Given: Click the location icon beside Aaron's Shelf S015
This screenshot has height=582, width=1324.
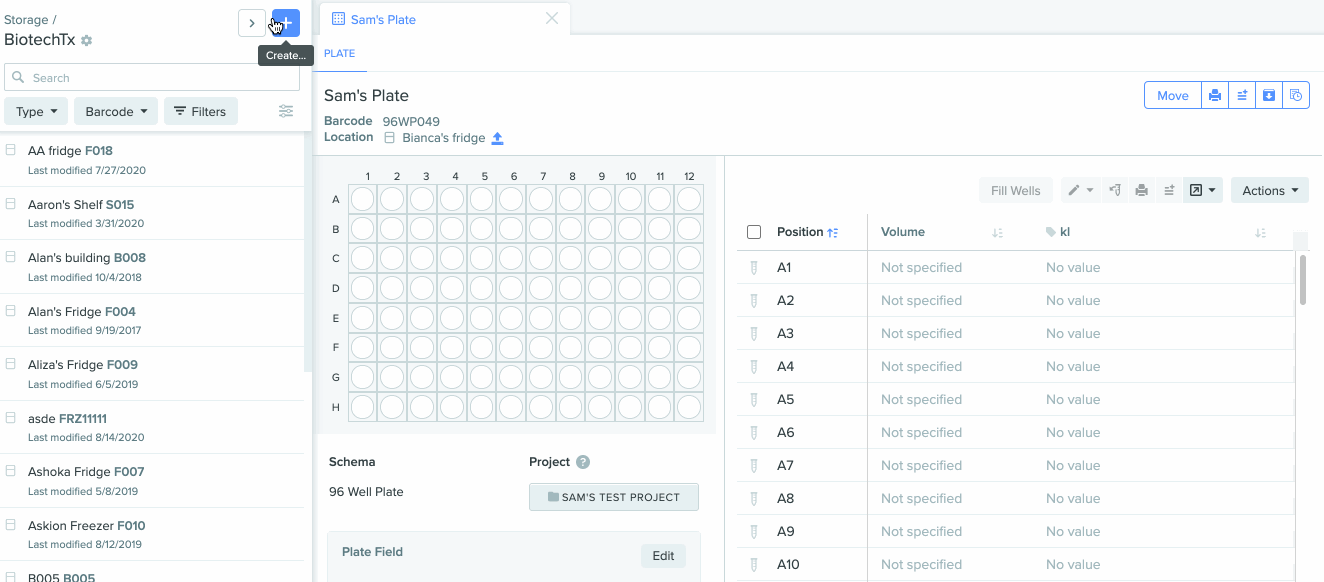Looking at the screenshot, I should point(11,204).
